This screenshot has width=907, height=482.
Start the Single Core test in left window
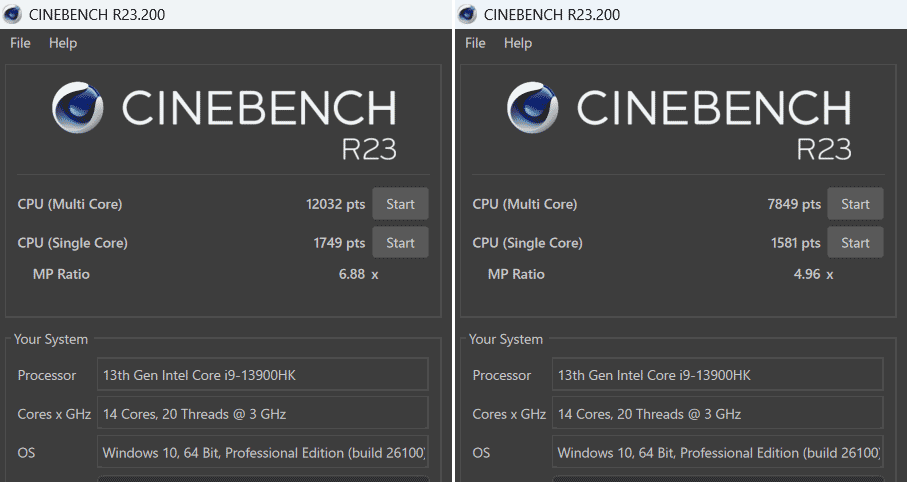pyautogui.click(x=400, y=242)
